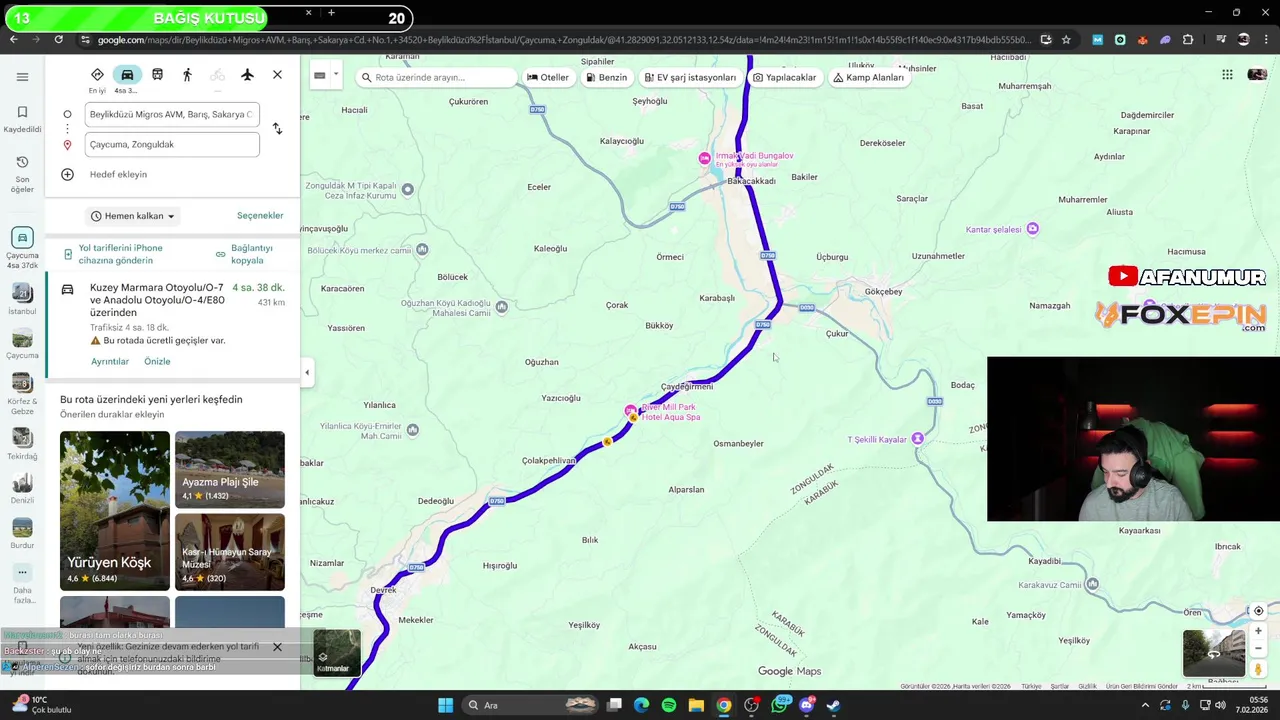
Task: Open a new browser tab
Action: (x=331, y=13)
